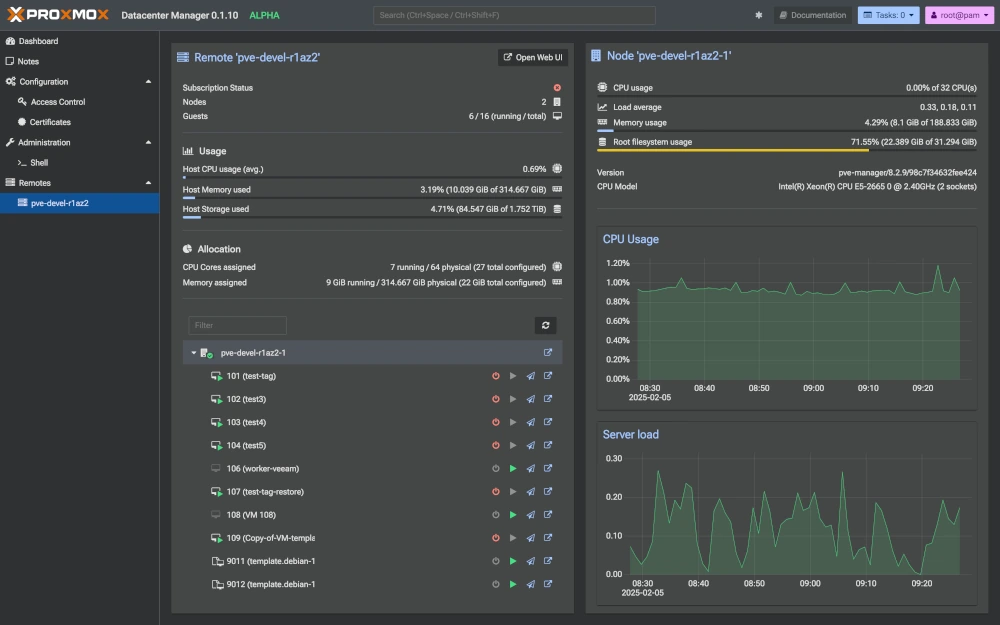Viewport: 1000px width, 625px height.
Task: Click the Memory assigned value
Action: point(436,283)
